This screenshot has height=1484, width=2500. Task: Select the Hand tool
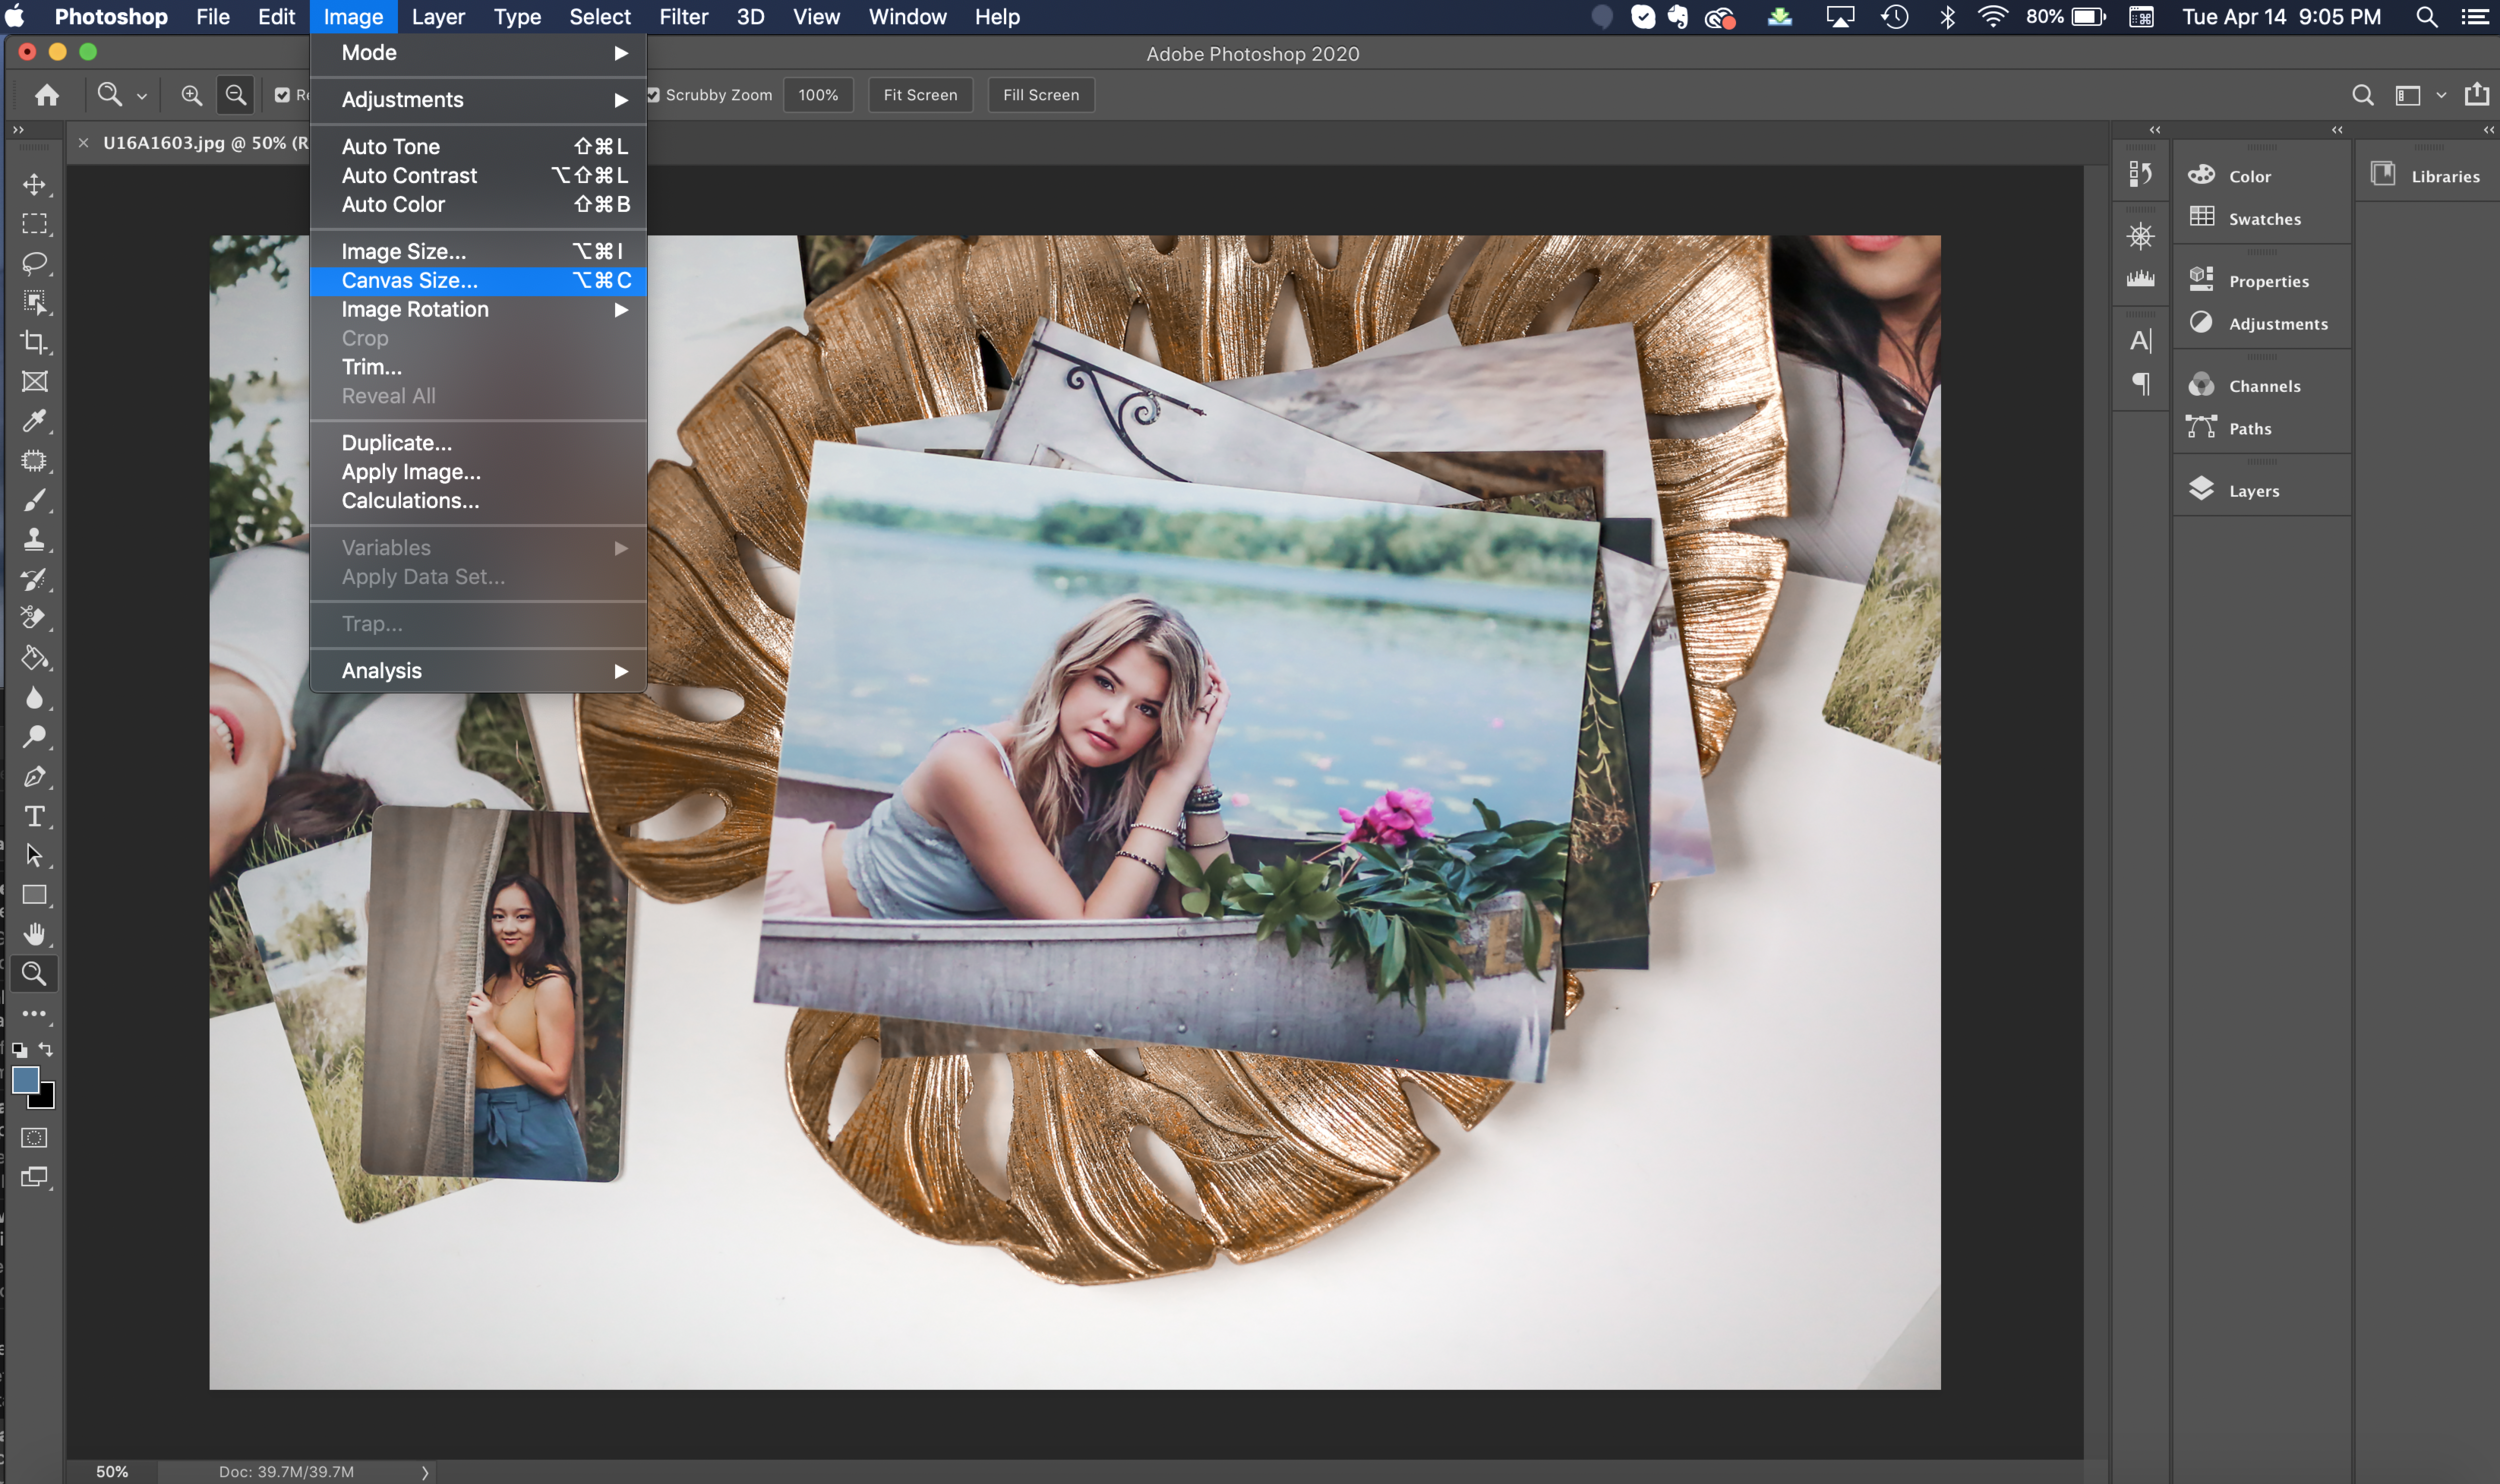[34, 934]
